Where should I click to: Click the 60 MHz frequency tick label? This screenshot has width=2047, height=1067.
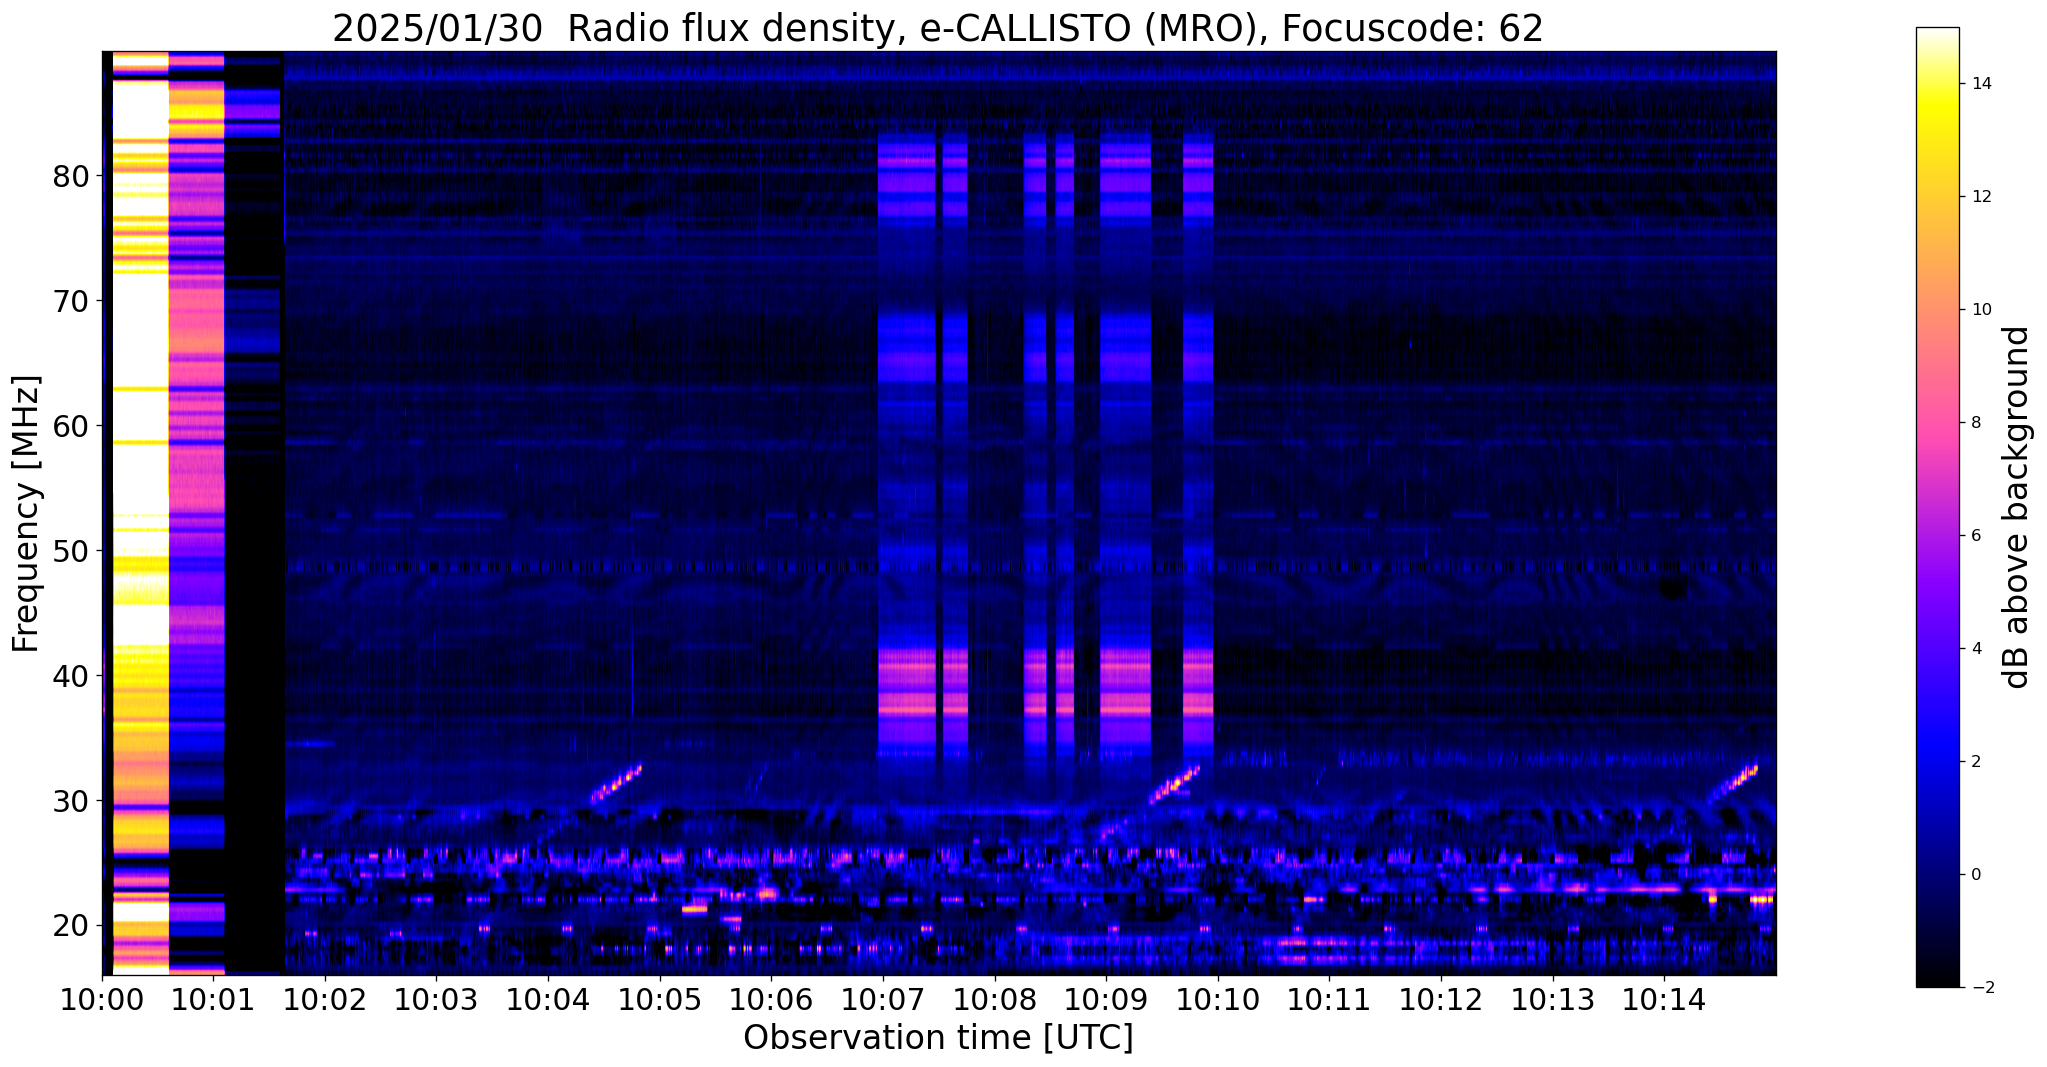(71, 427)
